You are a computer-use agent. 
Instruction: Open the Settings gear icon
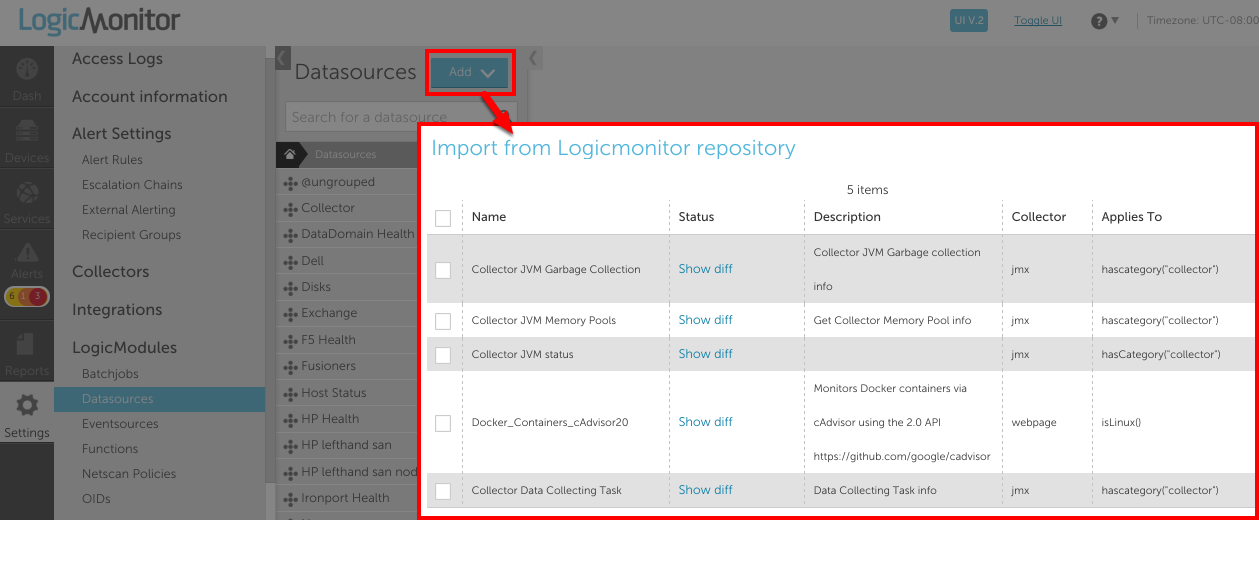(27, 405)
